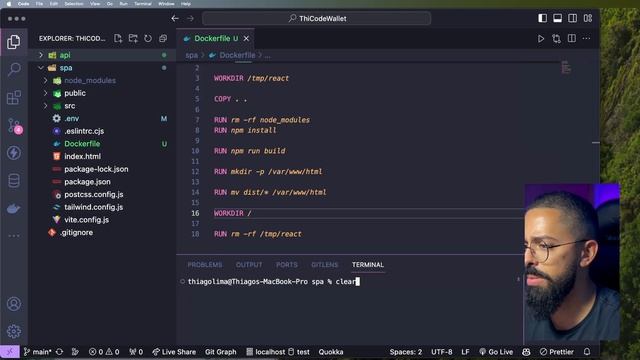Switch to the GITLENS panel tab
Image resolution: width=640 pixels, height=360 pixels.
(x=324, y=264)
